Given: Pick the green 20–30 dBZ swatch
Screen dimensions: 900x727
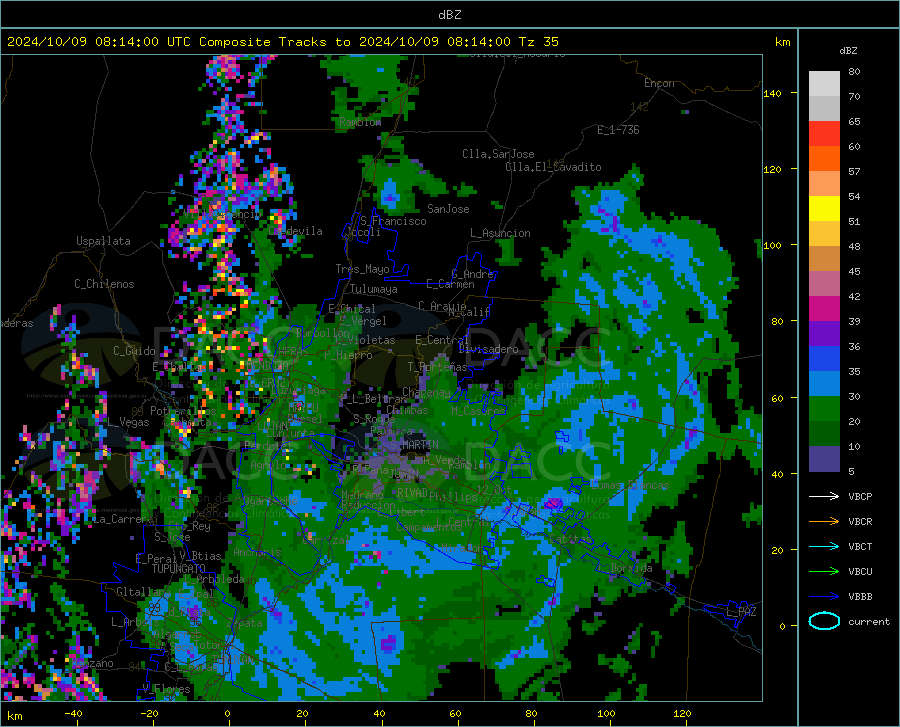Looking at the screenshot, I should click(x=824, y=409).
